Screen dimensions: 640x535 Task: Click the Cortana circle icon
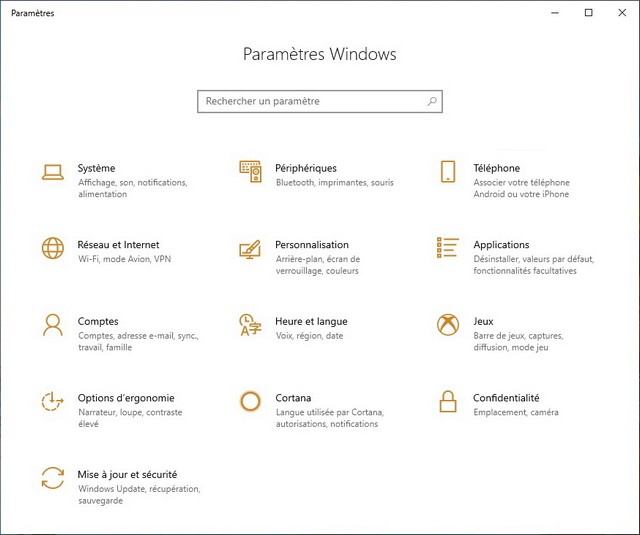click(x=250, y=401)
